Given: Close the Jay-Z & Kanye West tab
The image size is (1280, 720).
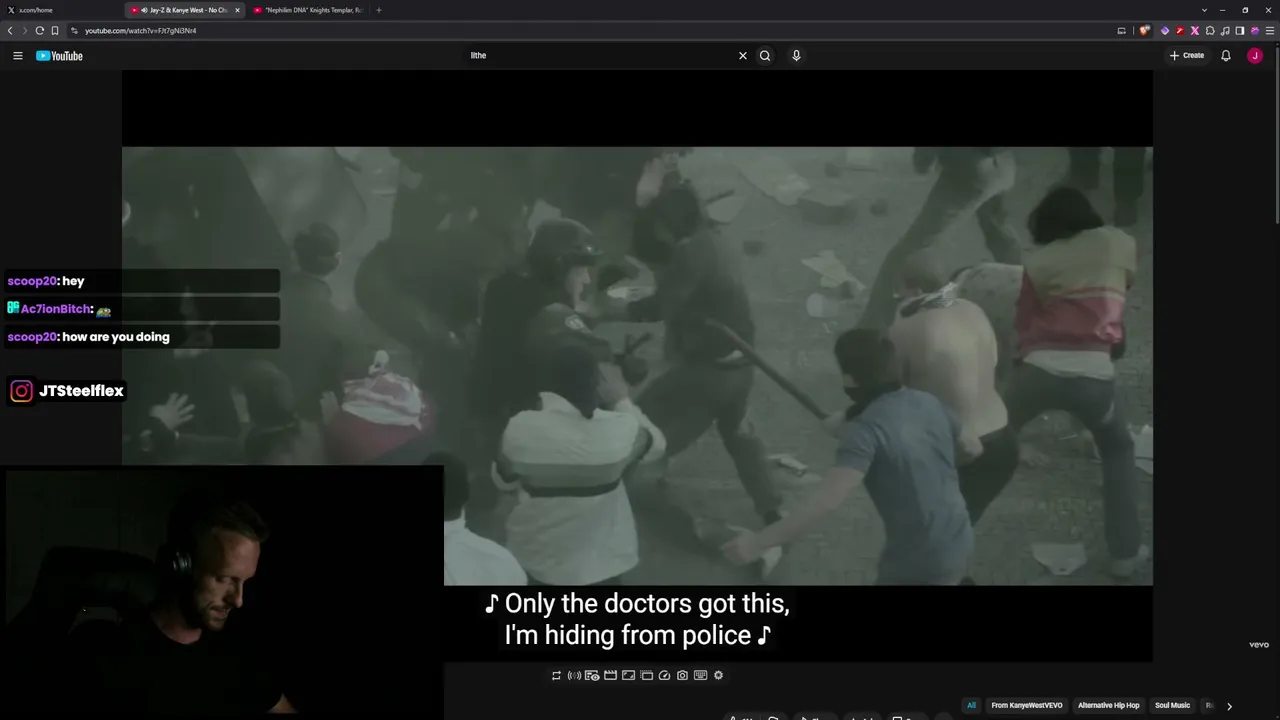Looking at the screenshot, I should click(x=237, y=10).
